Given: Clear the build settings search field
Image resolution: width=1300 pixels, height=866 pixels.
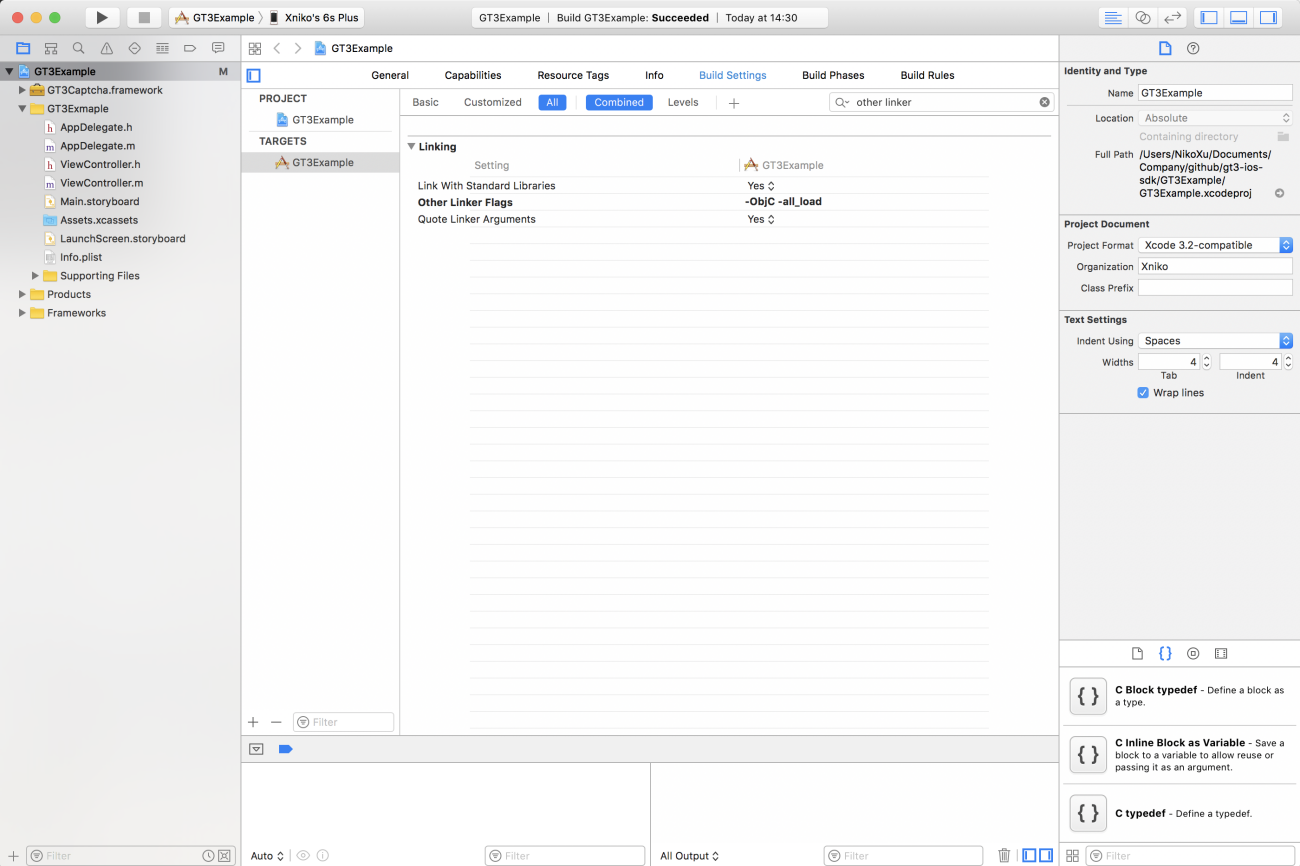Looking at the screenshot, I should coord(1044,102).
